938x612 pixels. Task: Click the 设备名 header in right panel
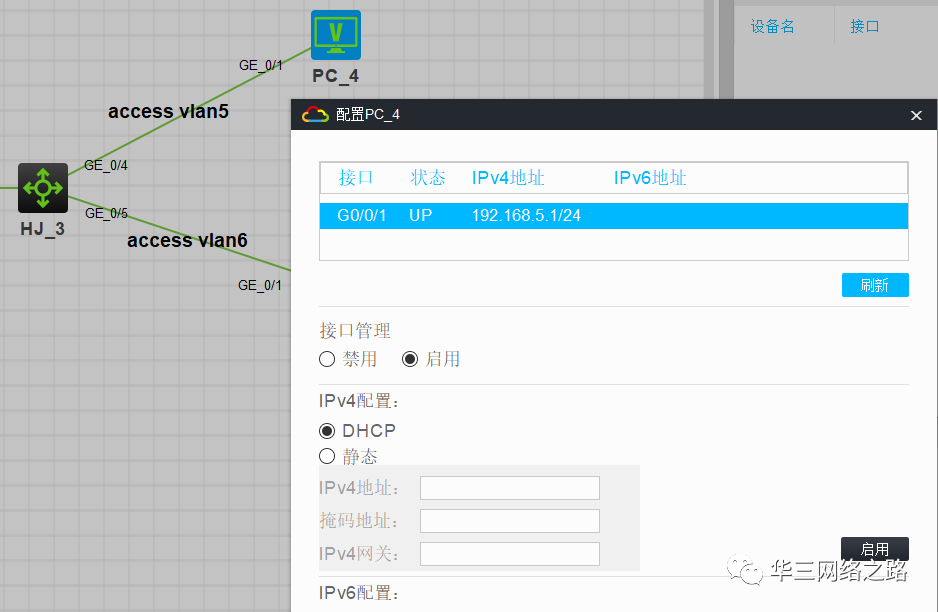(x=772, y=26)
